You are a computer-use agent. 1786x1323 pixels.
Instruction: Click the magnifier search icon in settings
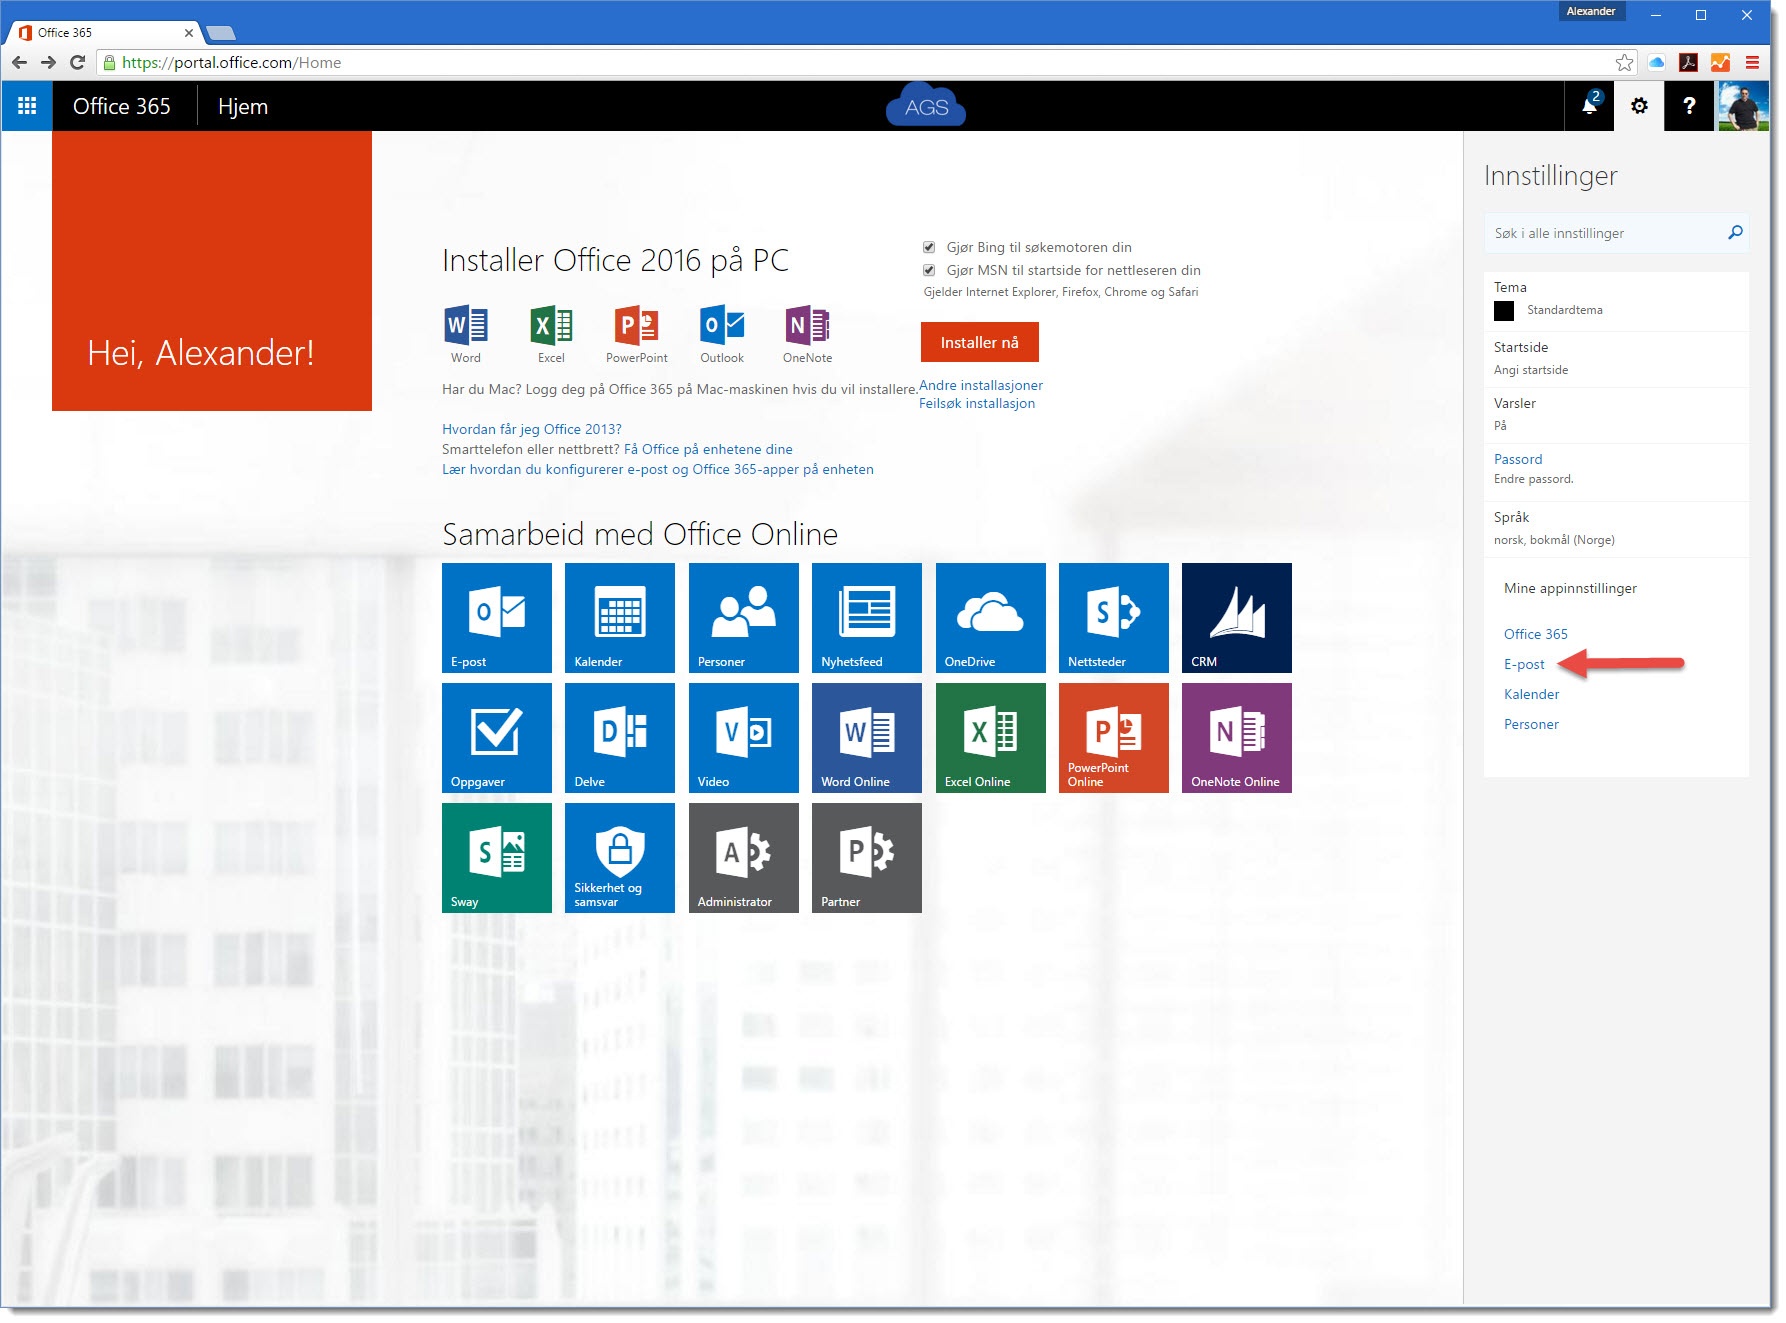click(x=1735, y=233)
